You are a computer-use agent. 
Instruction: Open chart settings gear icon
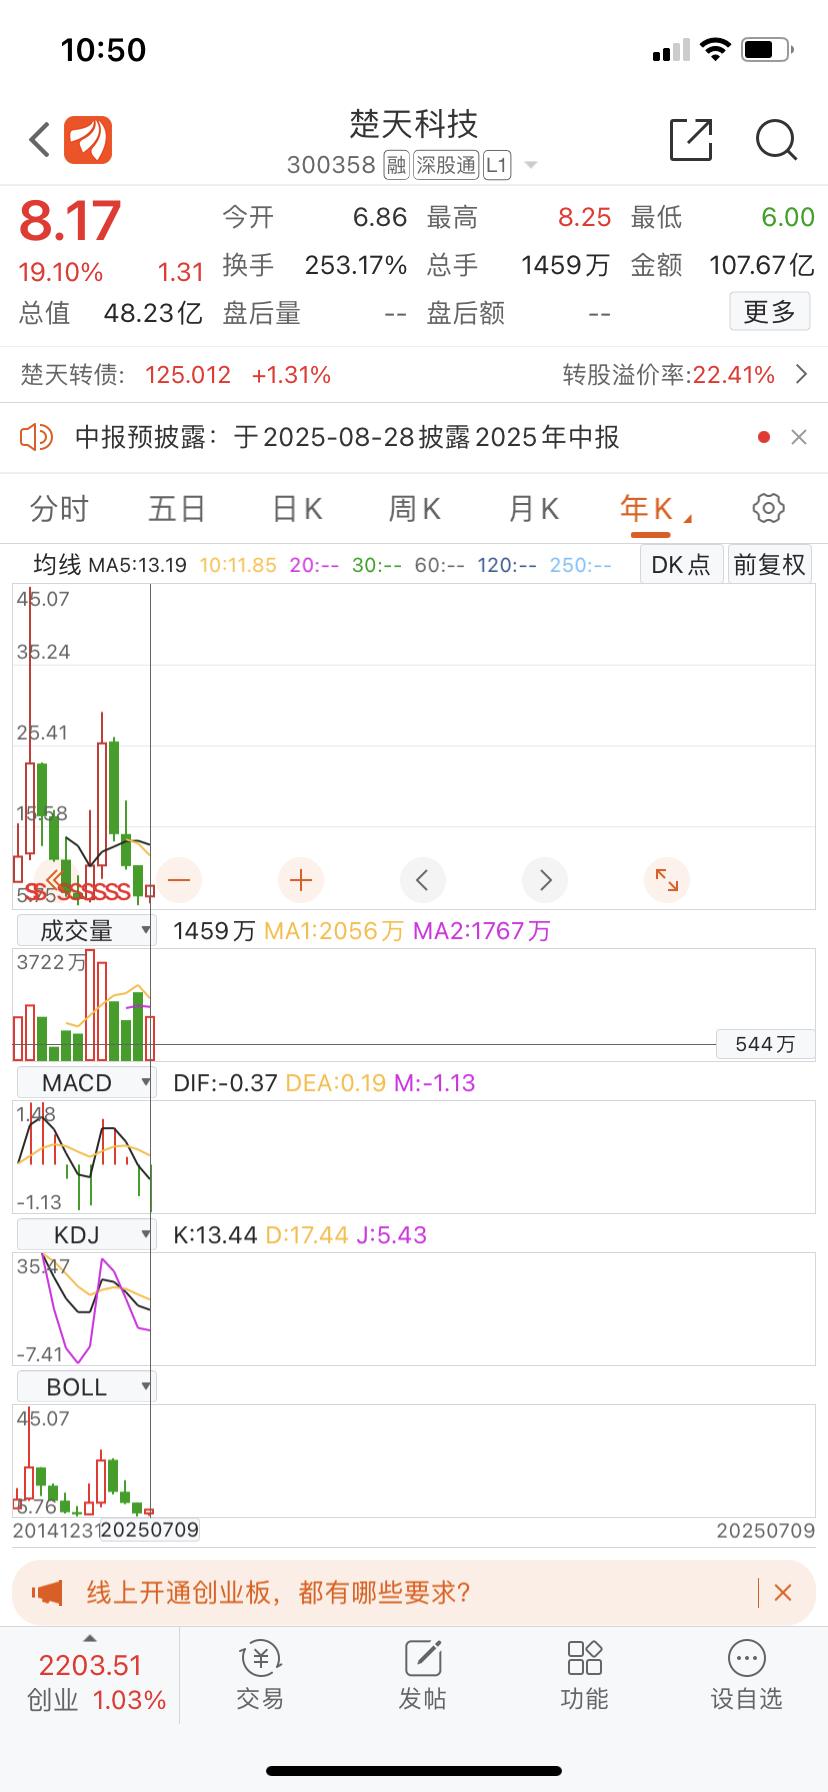pyautogui.click(x=768, y=508)
